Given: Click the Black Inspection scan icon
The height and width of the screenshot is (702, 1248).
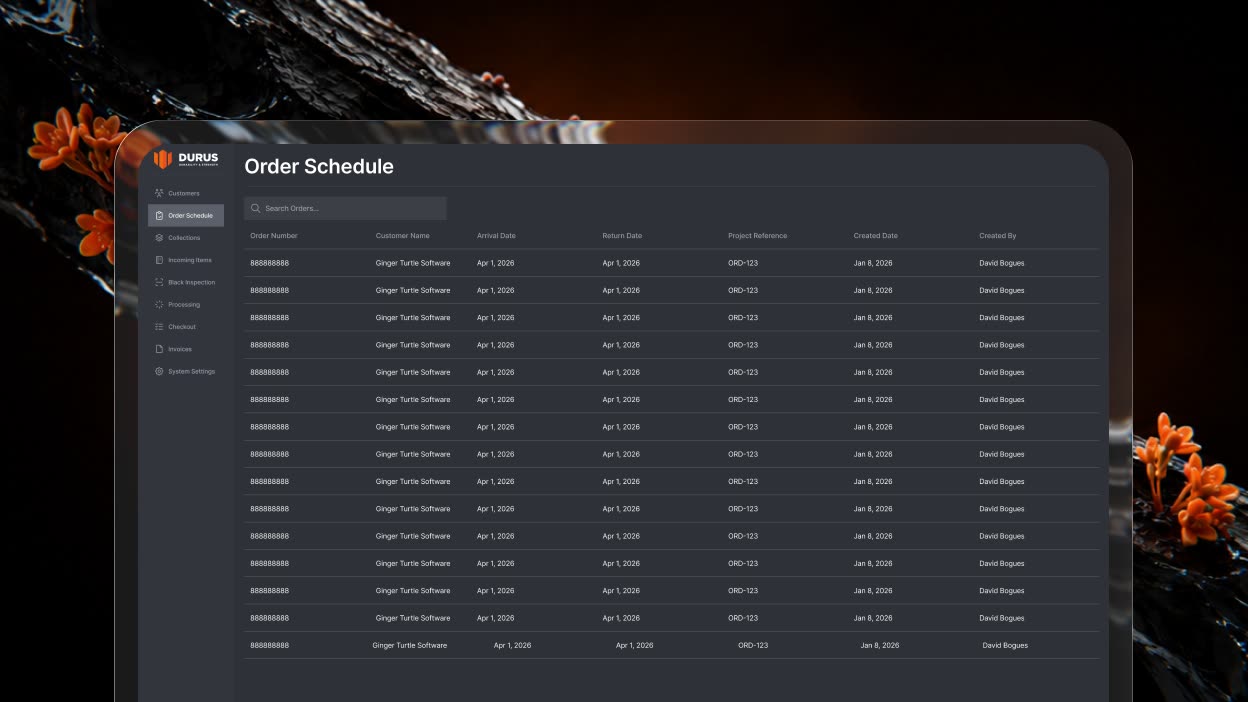Looking at the screenshot, I should point(159,282).
